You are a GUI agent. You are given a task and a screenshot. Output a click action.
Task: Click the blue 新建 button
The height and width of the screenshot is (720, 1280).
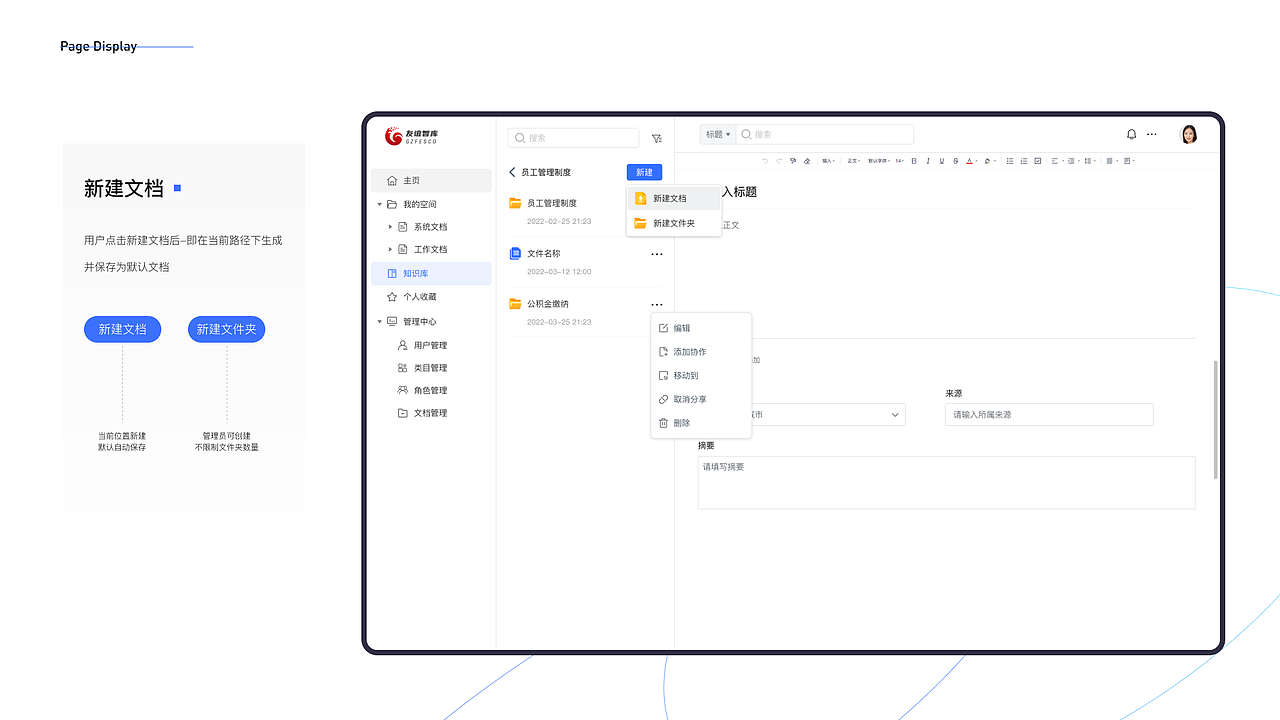(x=644, y=172)
